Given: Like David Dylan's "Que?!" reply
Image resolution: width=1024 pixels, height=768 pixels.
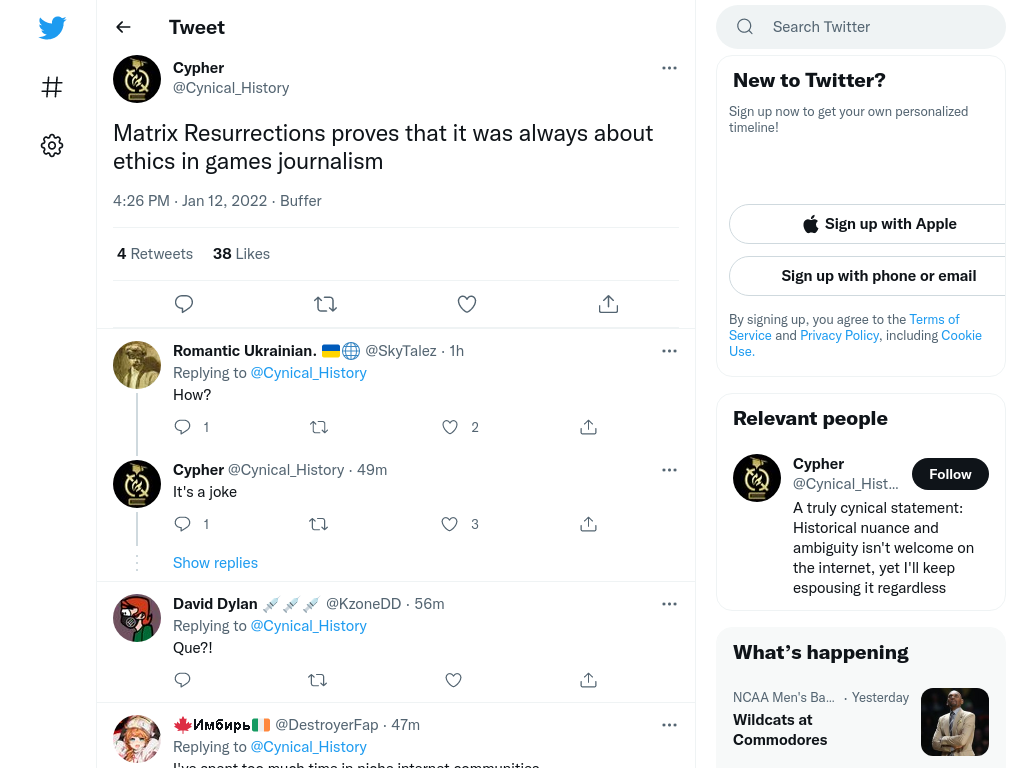Looking at the screenshot, I should tap(453, 680).
